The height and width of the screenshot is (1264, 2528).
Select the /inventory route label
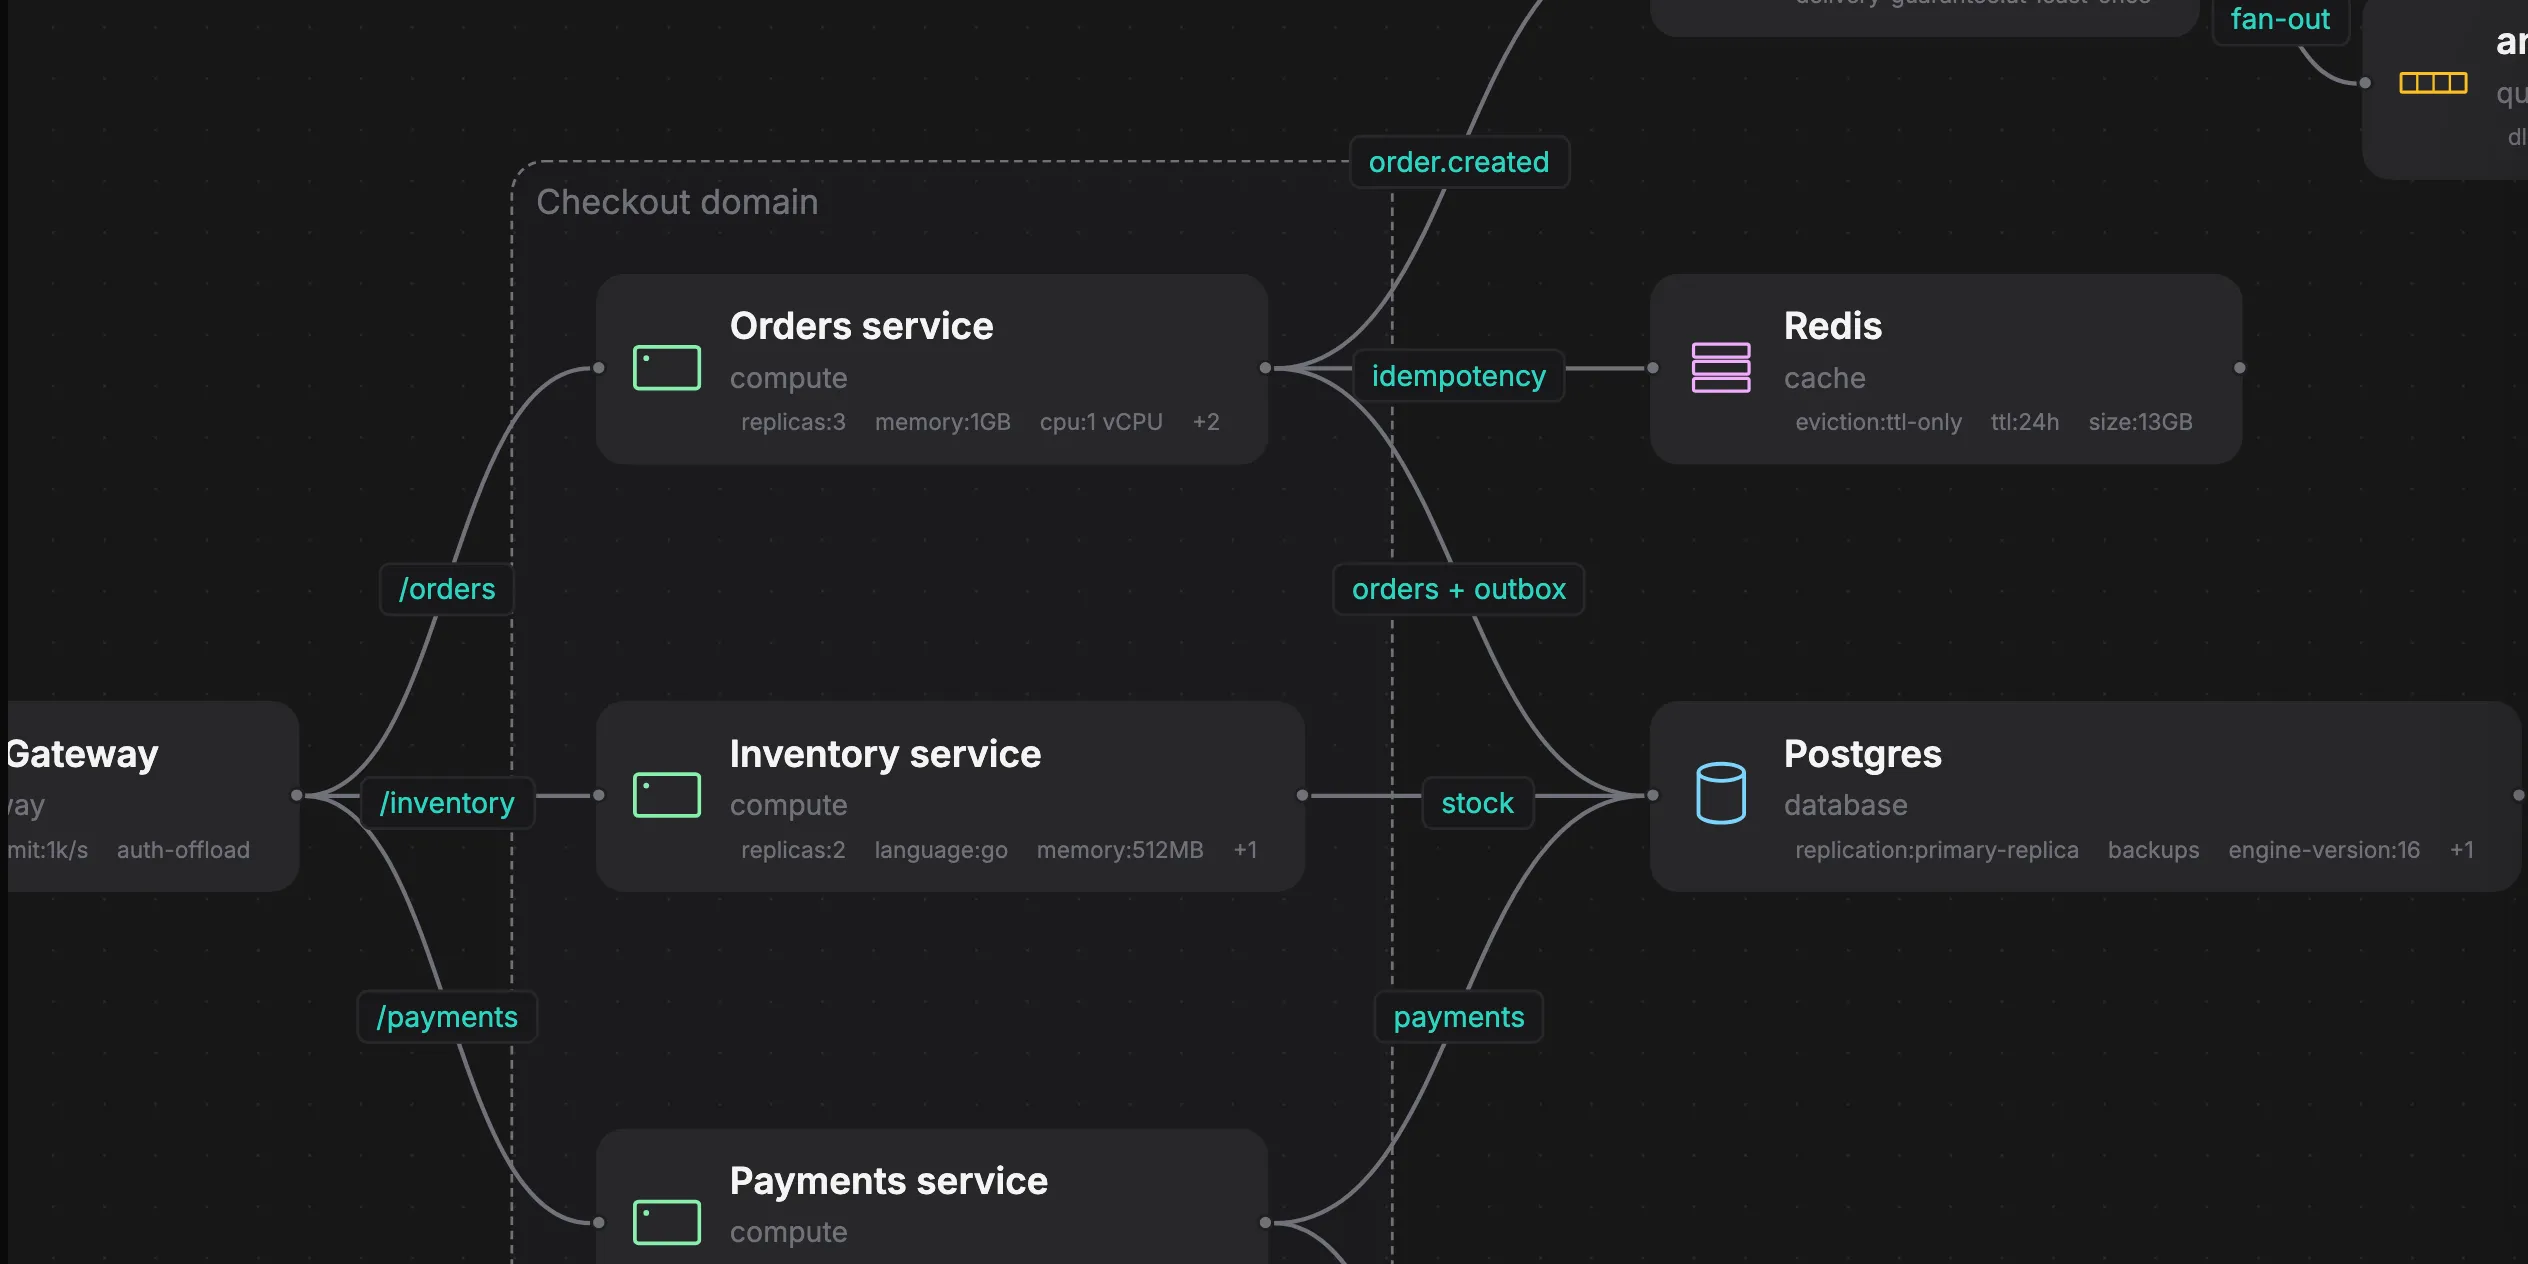[447, 803]
